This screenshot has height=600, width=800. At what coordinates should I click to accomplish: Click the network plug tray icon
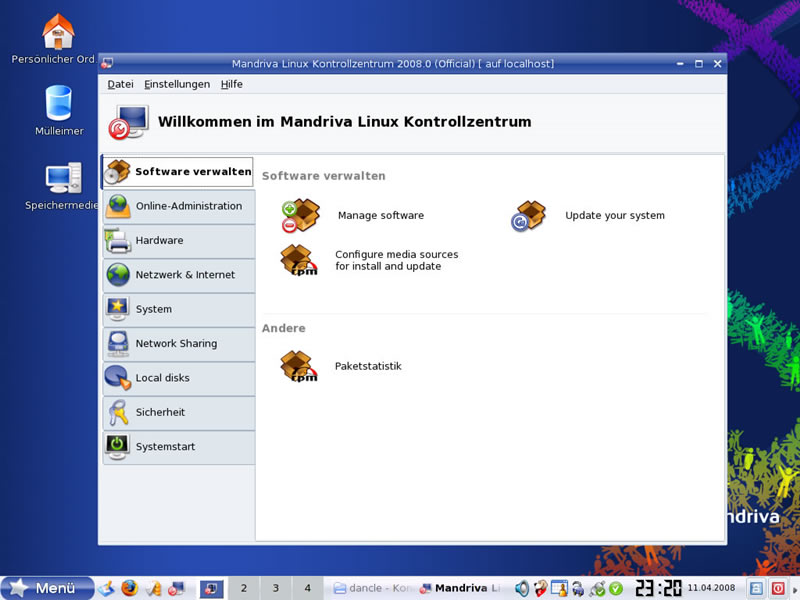(x=597, y=589)
